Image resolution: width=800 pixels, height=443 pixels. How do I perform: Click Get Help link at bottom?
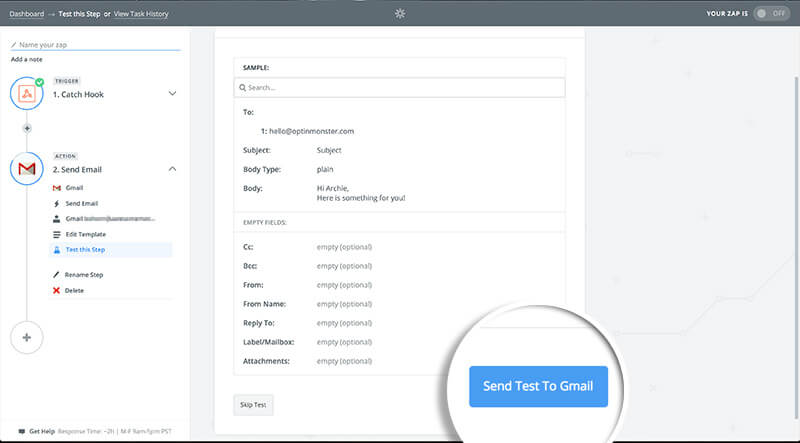(x=42, y=431)
